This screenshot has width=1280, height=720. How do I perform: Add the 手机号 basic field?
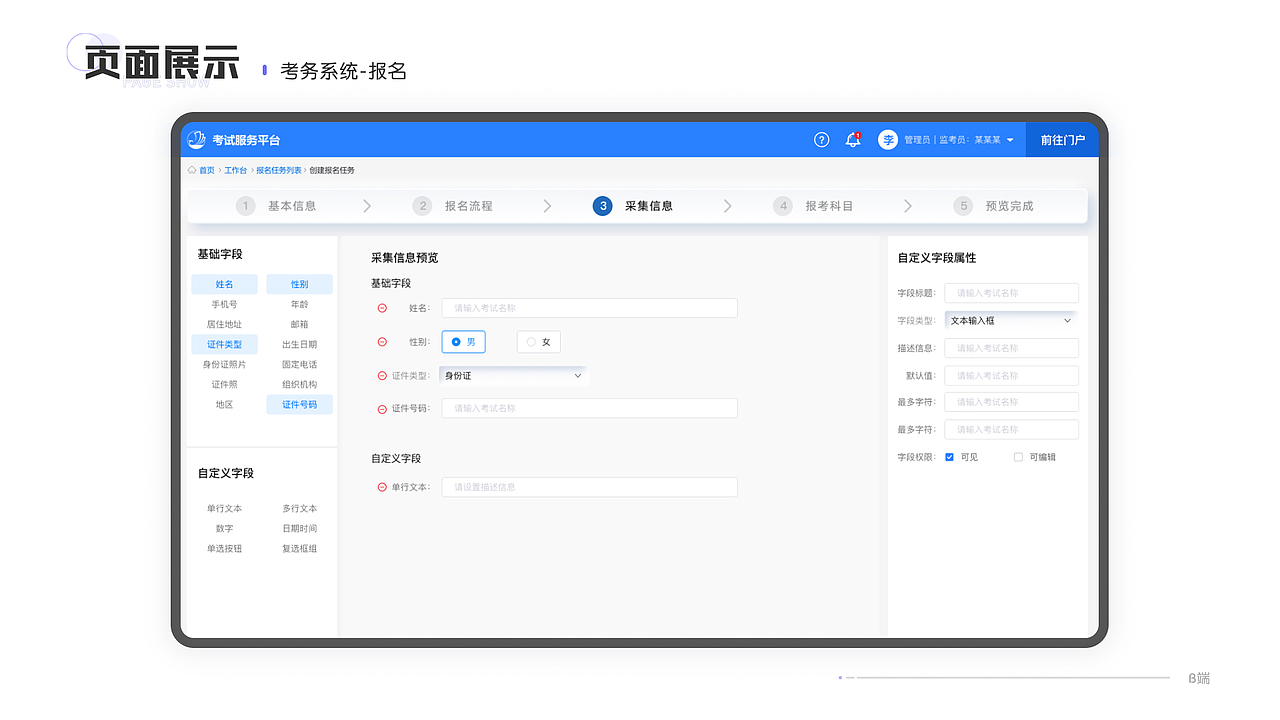coord(224,304)
